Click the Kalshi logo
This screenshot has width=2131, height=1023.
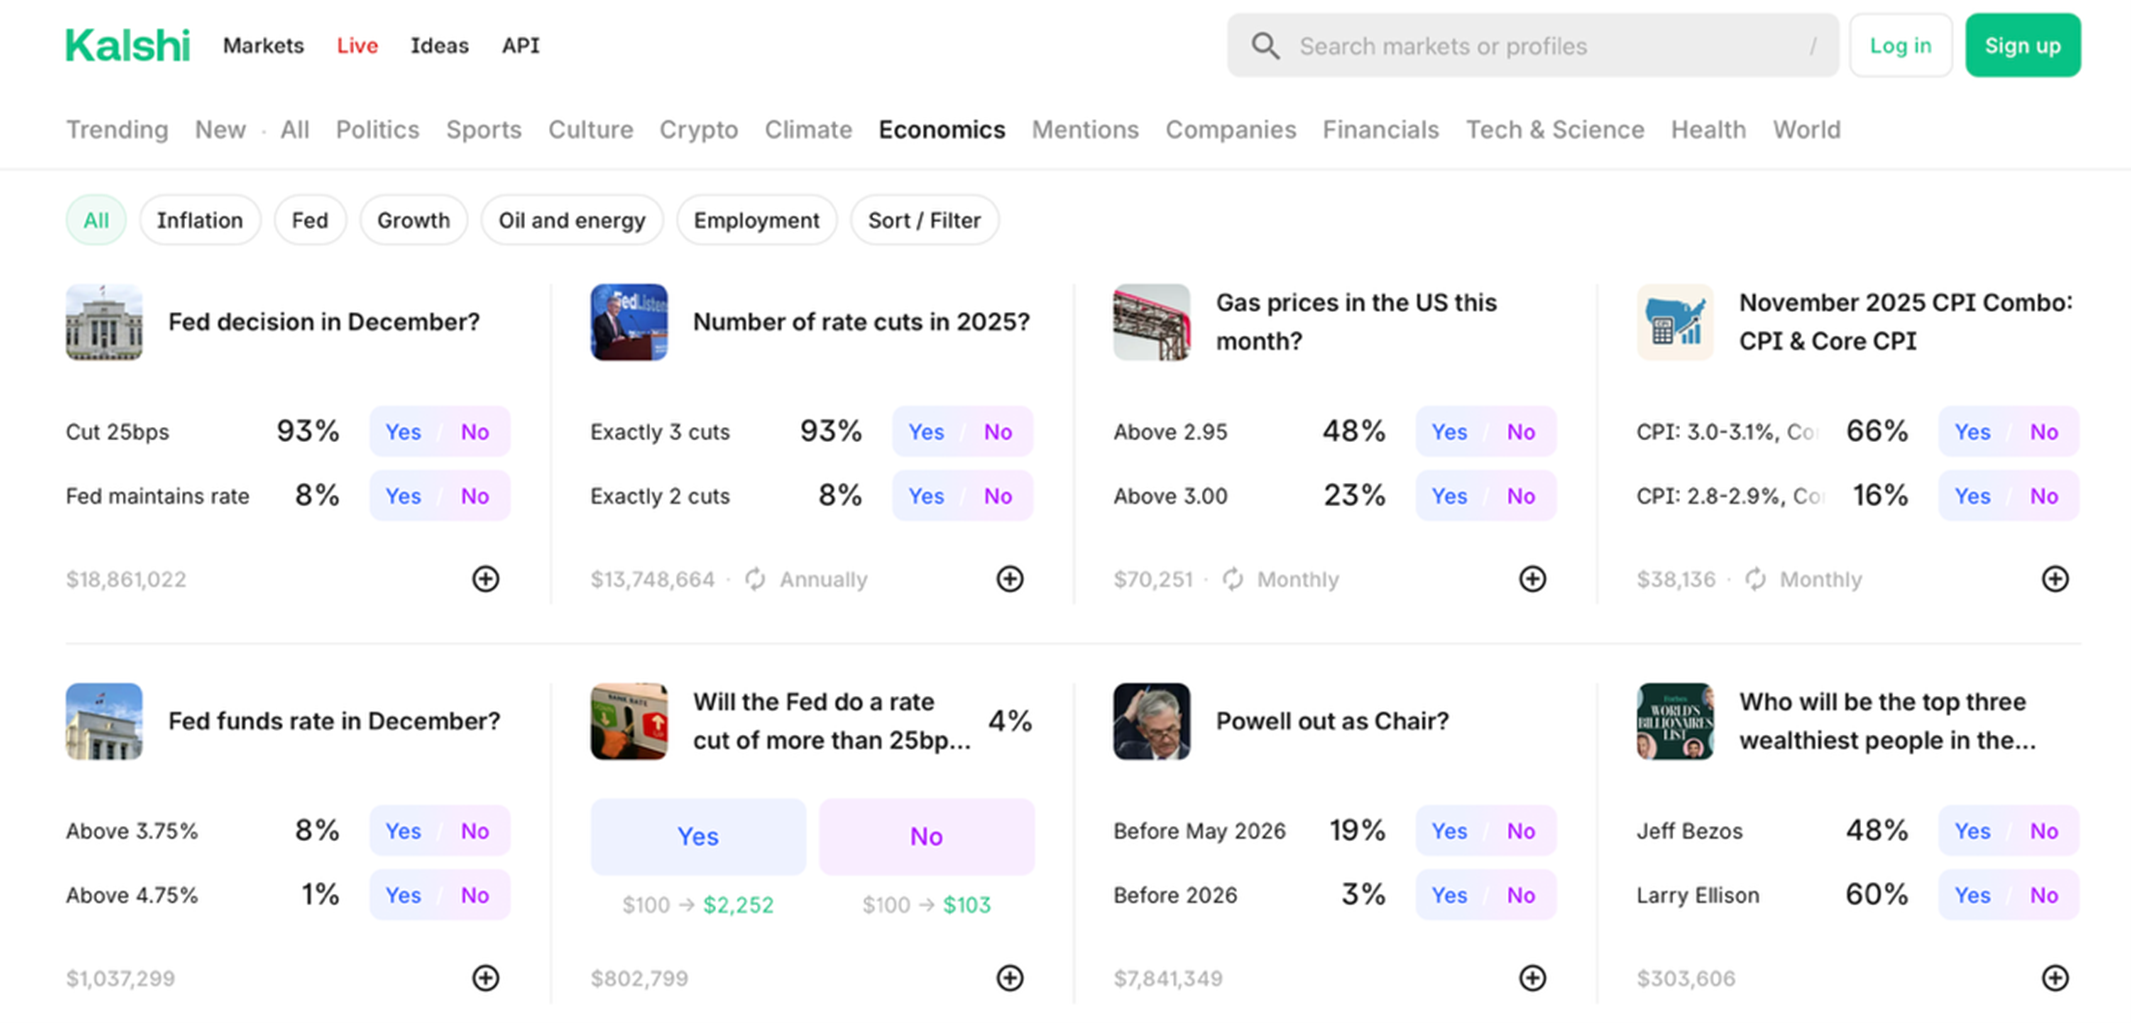tap(127, 46)
